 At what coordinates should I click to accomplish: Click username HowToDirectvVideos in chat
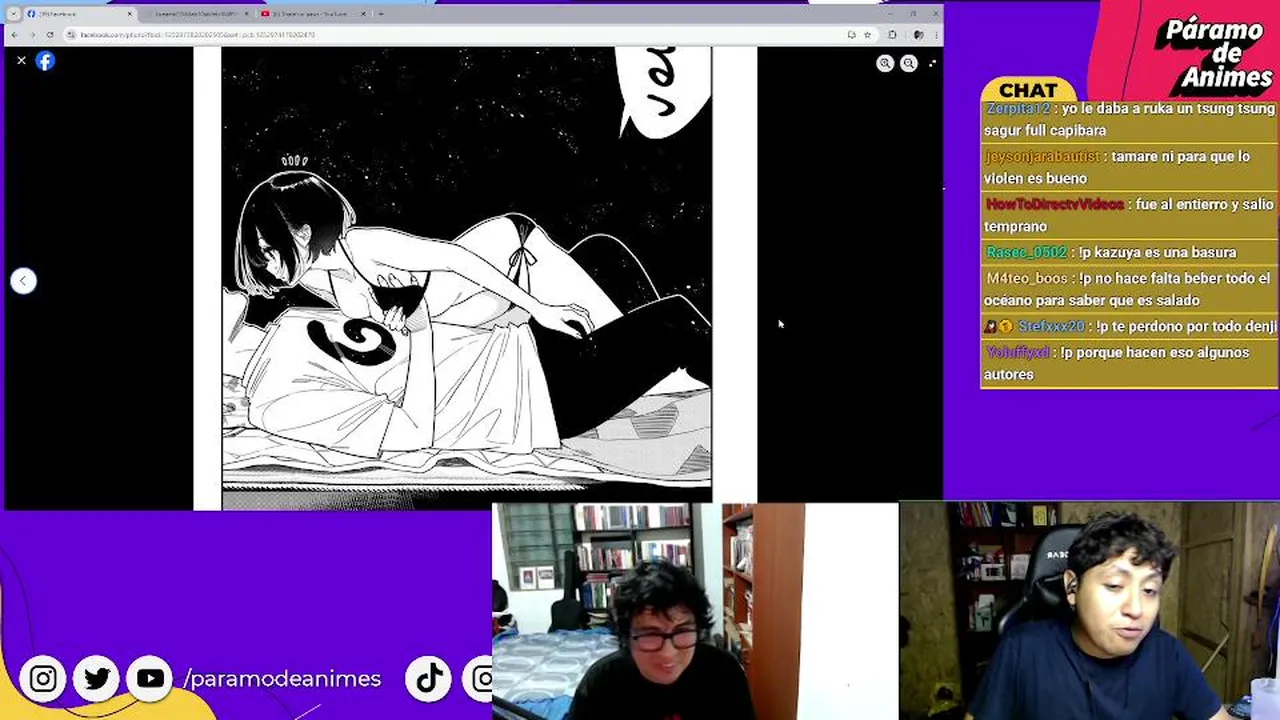point(1055,204)
